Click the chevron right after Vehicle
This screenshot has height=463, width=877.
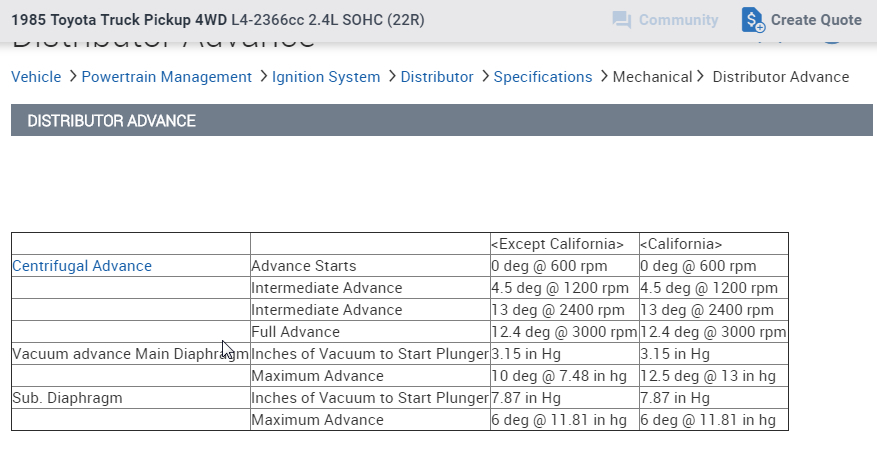tap(71, 77)
